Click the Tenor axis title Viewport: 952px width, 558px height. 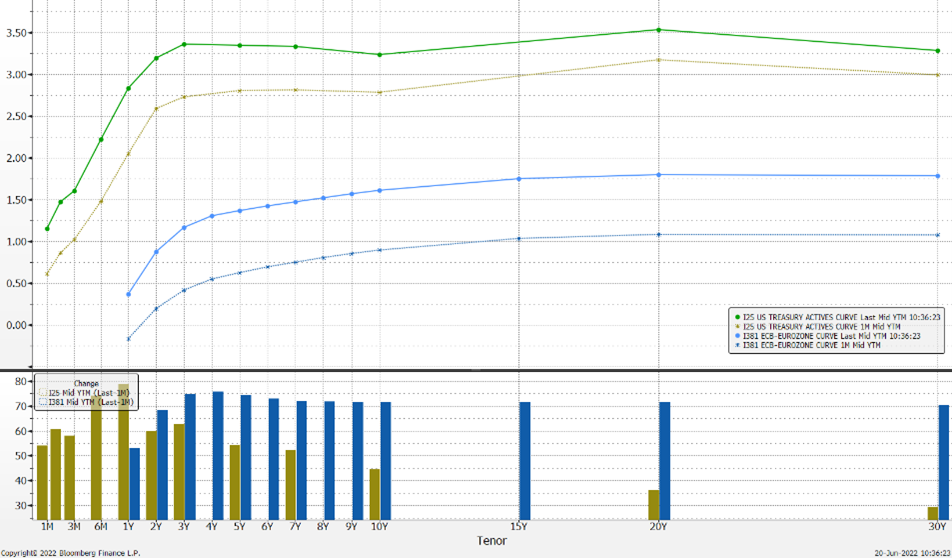coord(491,541)
